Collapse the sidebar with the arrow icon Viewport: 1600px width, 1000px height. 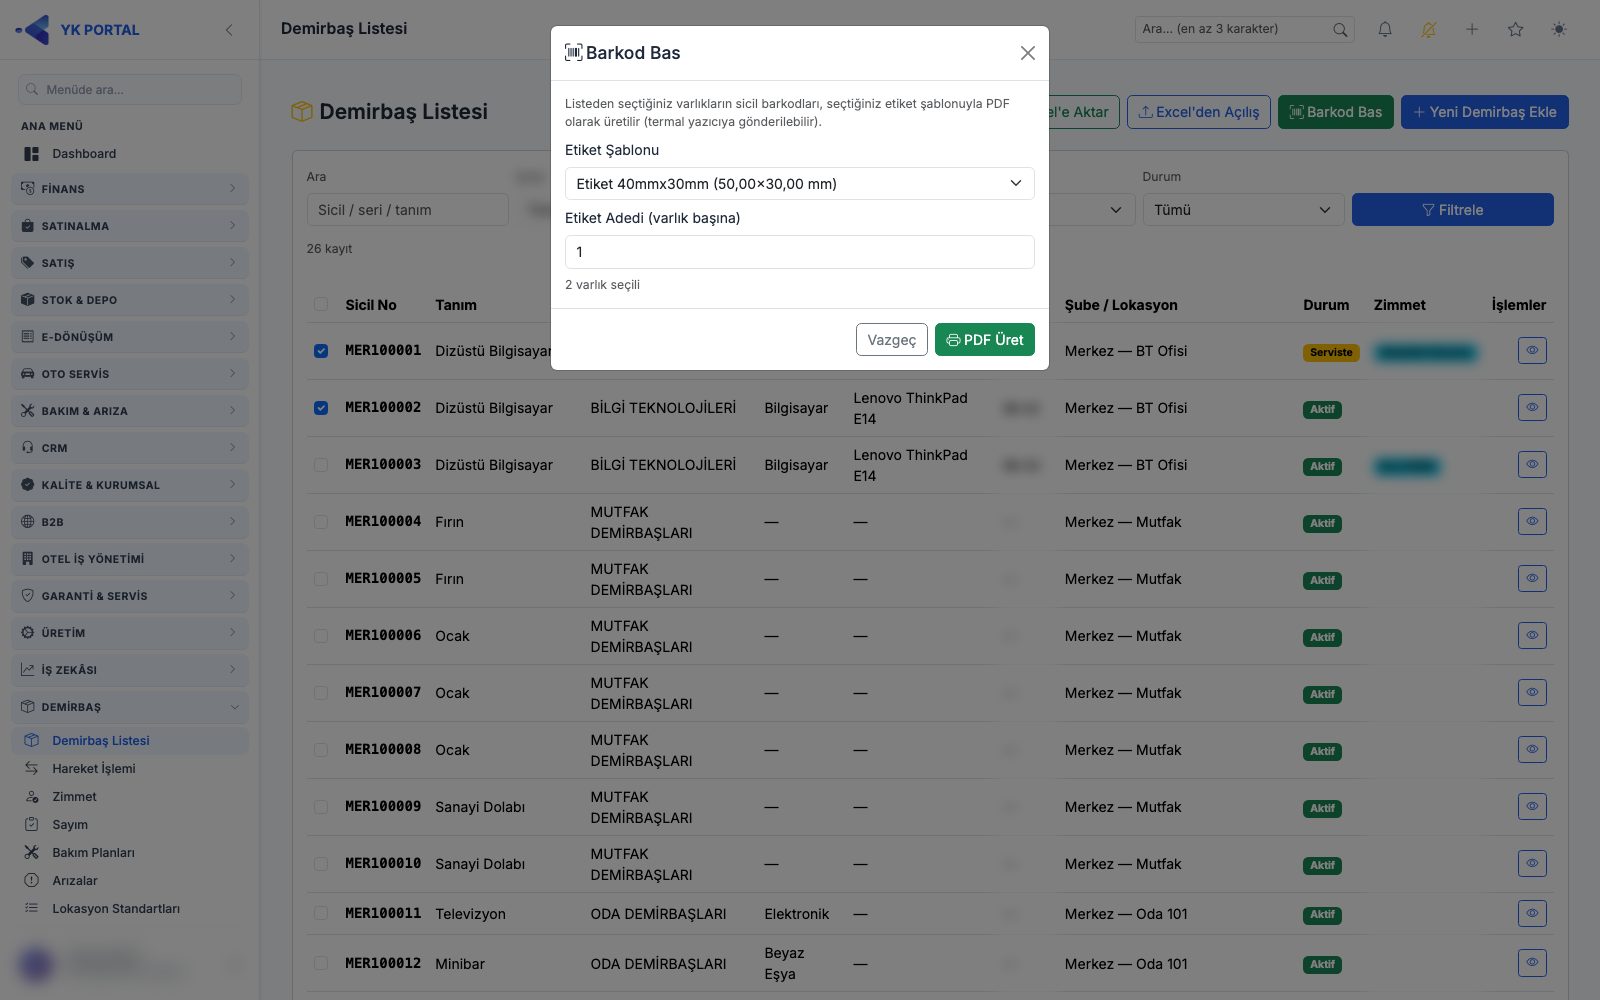coord(229,30)
